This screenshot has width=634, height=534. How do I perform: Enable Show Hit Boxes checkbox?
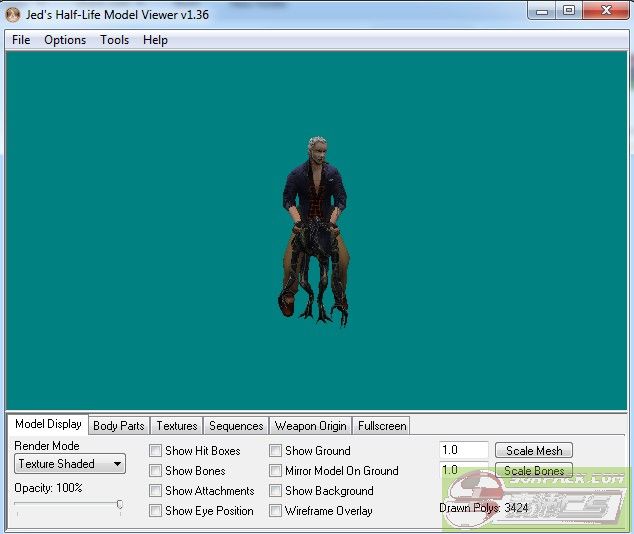[155, 451]
